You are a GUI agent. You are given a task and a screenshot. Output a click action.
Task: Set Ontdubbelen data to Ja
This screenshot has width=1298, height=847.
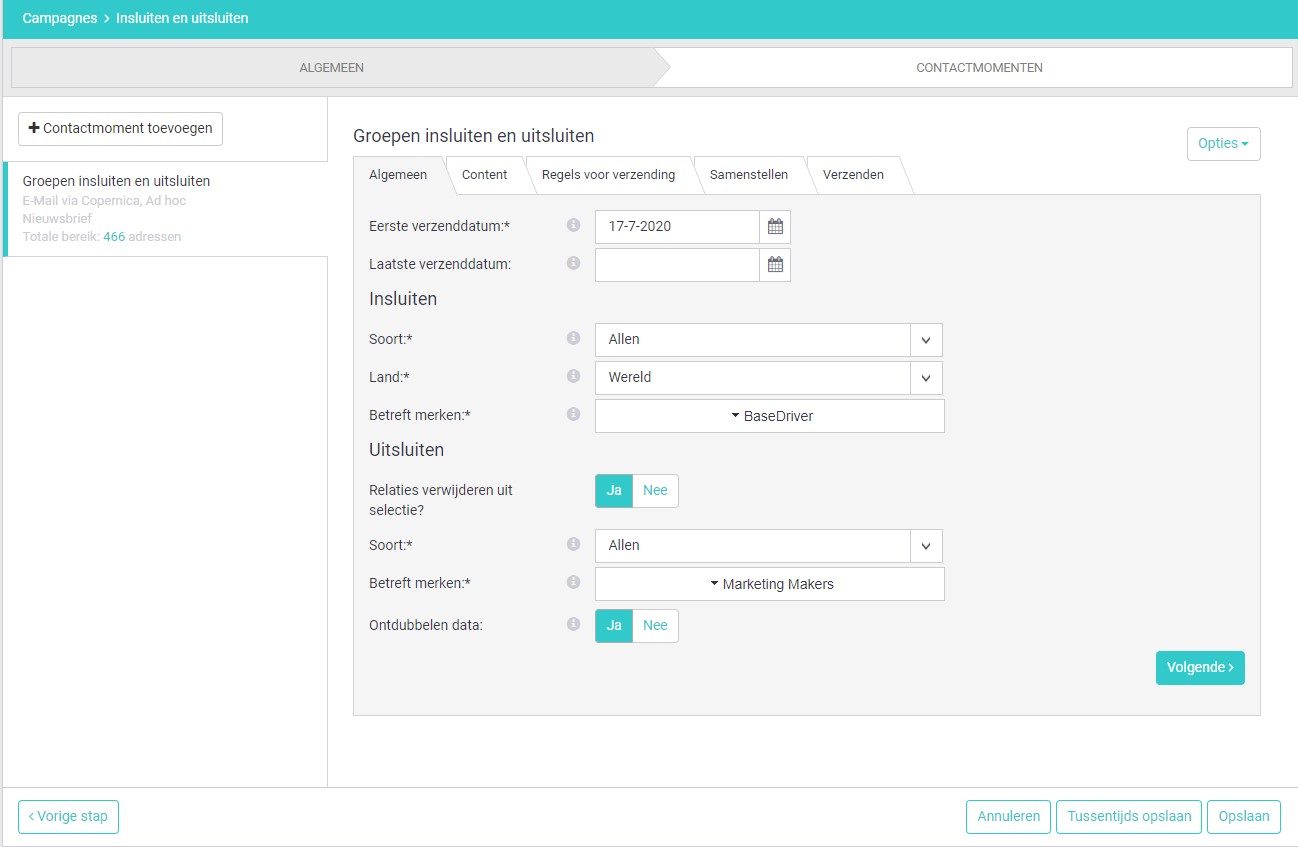[x=614, y=626]
